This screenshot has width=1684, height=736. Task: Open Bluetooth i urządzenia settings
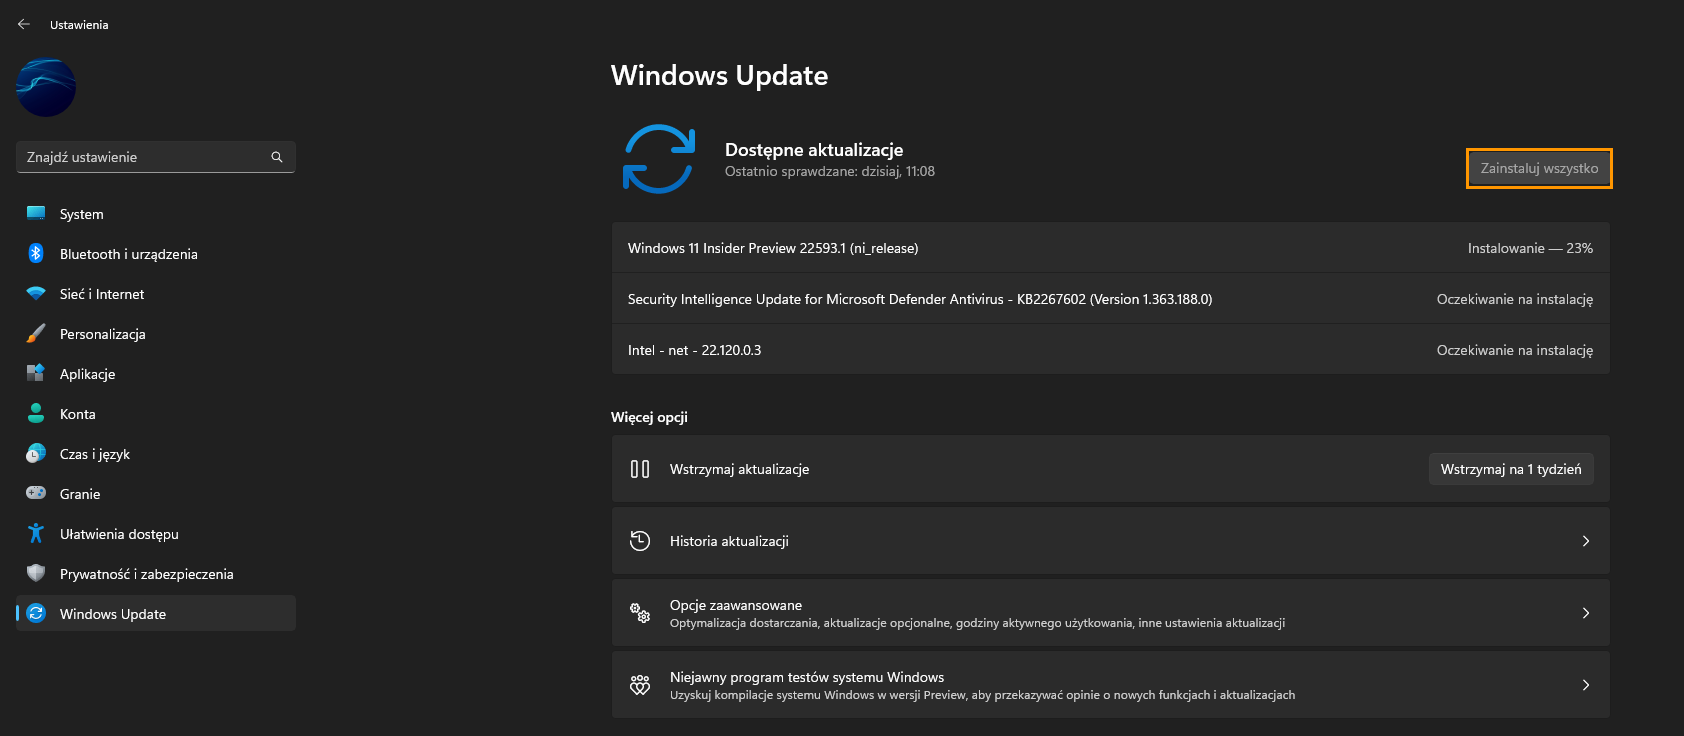[156, 254]
